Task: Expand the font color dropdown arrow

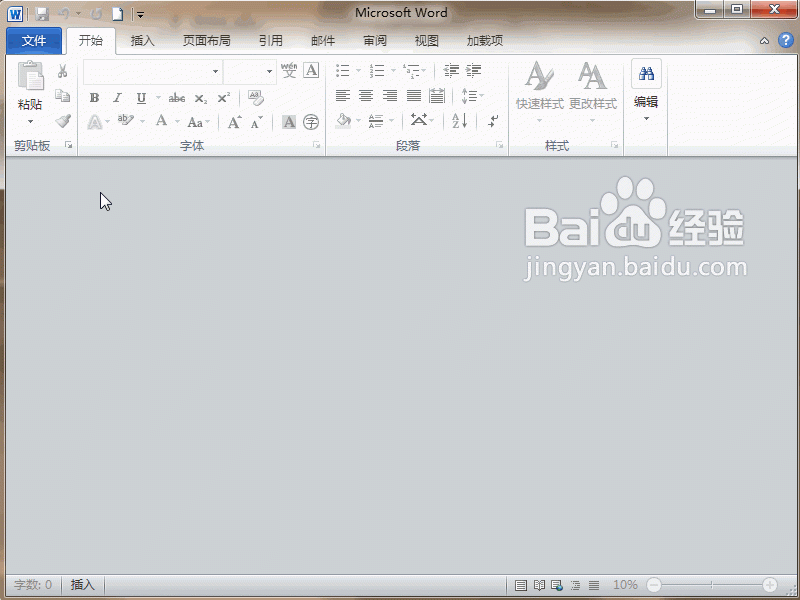Action: pyautogui.click(x=176, y=120)
